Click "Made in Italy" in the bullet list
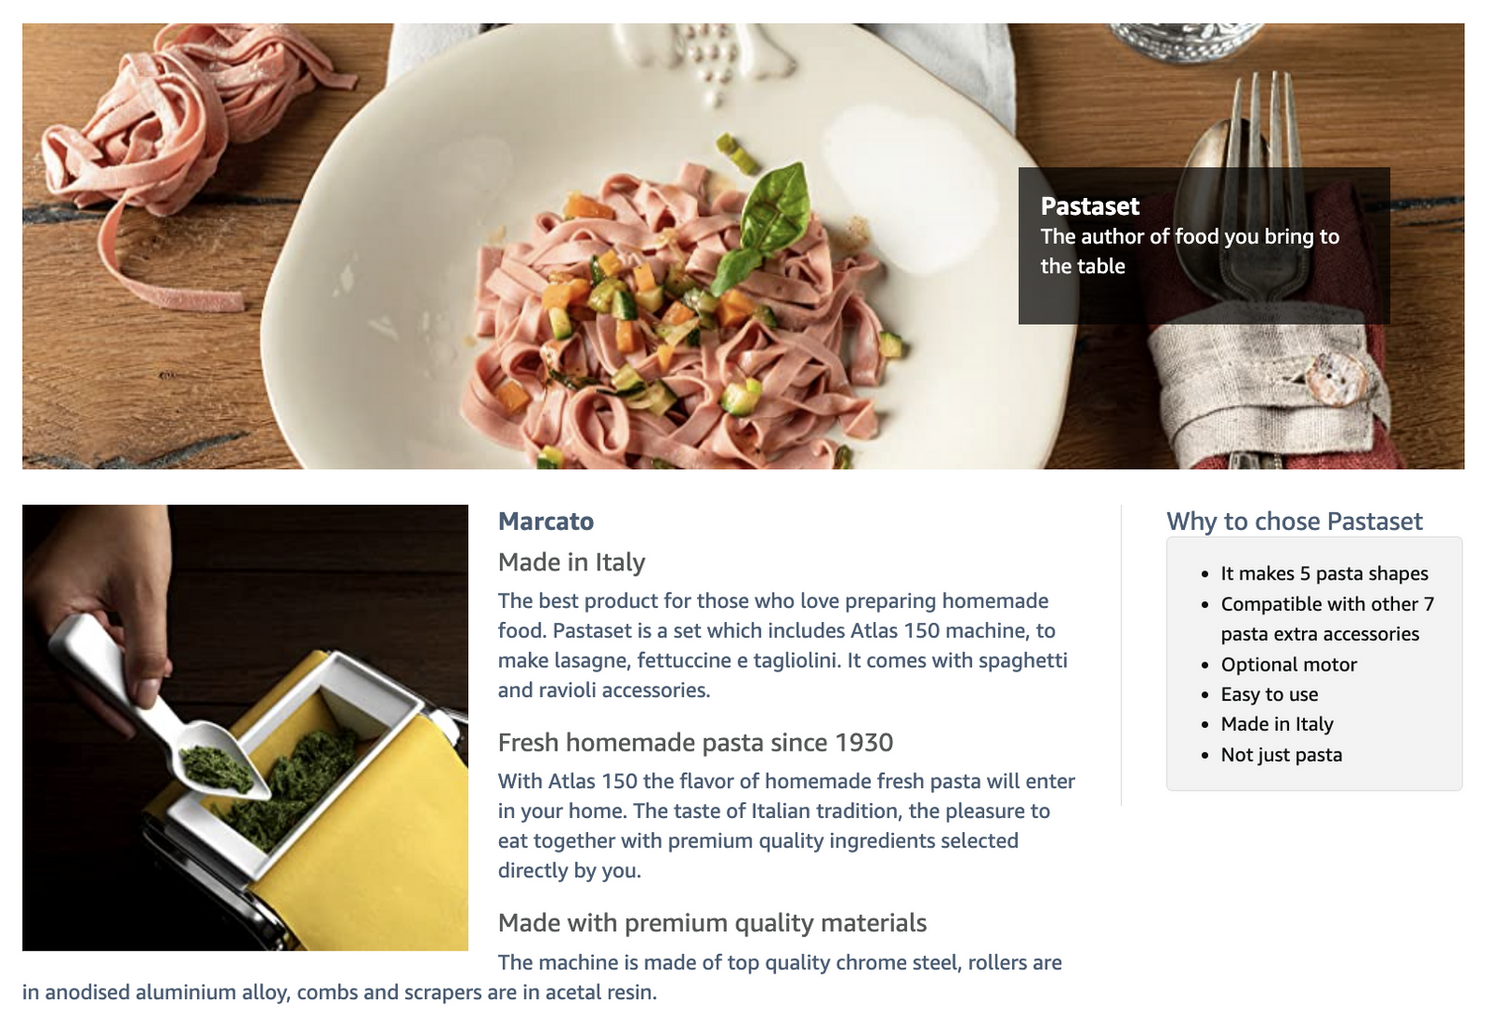The width and height of the screenshot is (1500, 1030). (x=1277, y=725)
